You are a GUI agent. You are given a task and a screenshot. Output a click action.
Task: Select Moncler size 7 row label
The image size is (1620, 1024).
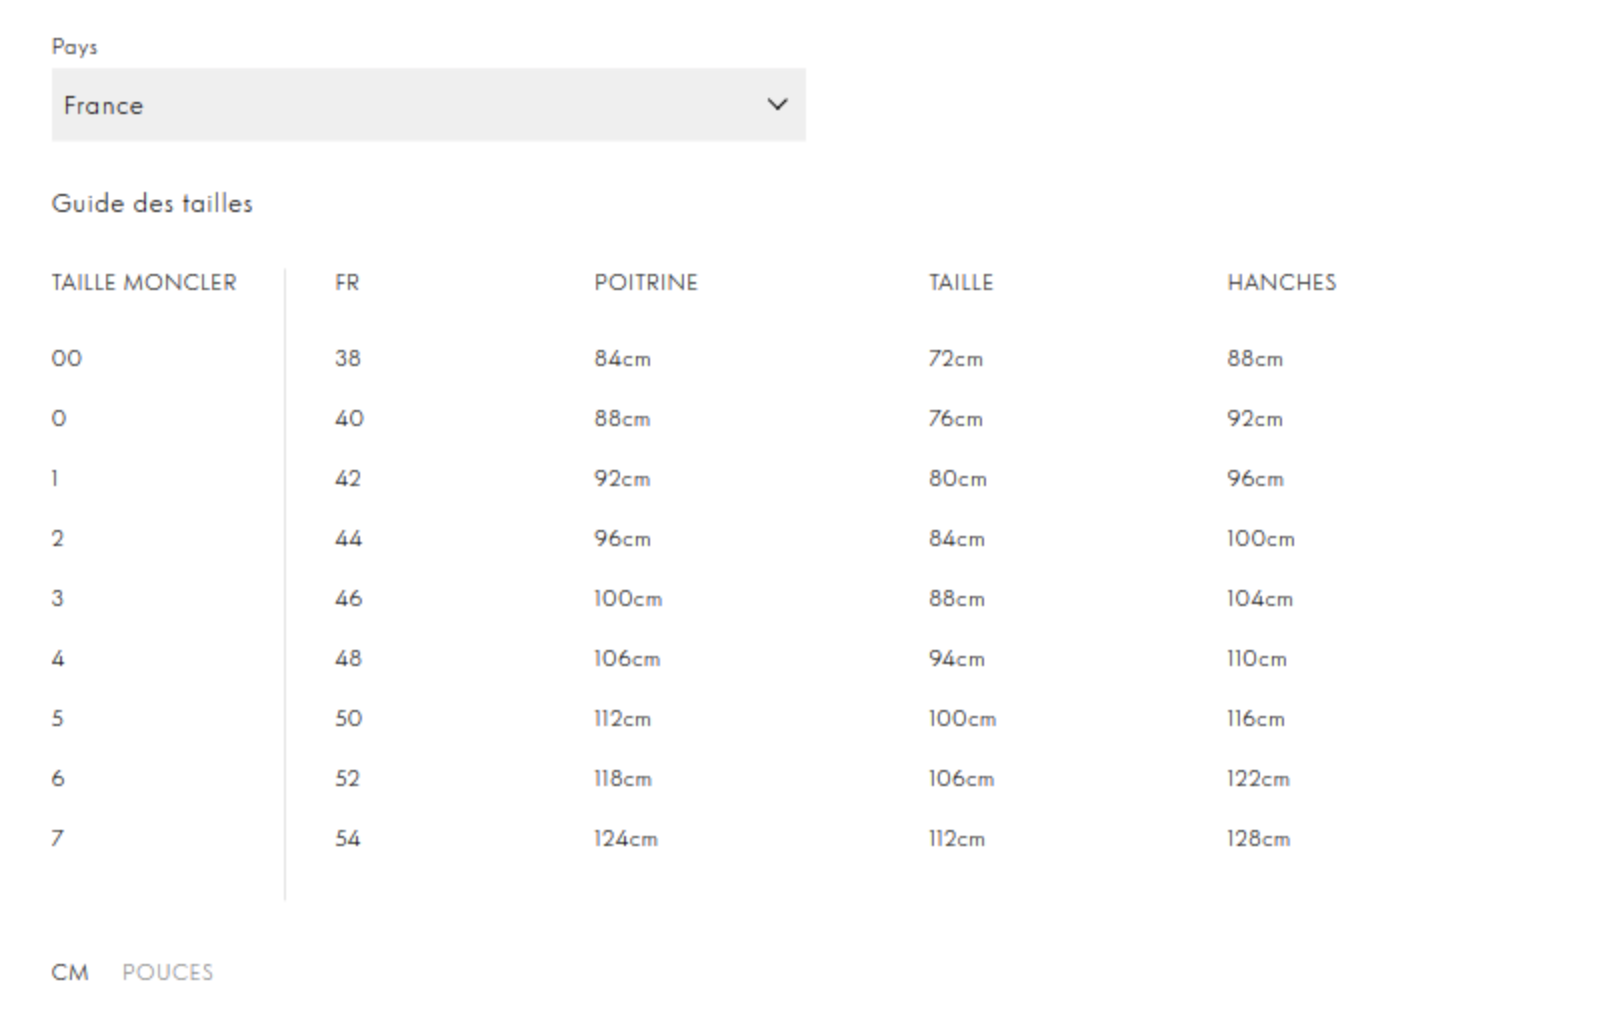coord(57,838)
